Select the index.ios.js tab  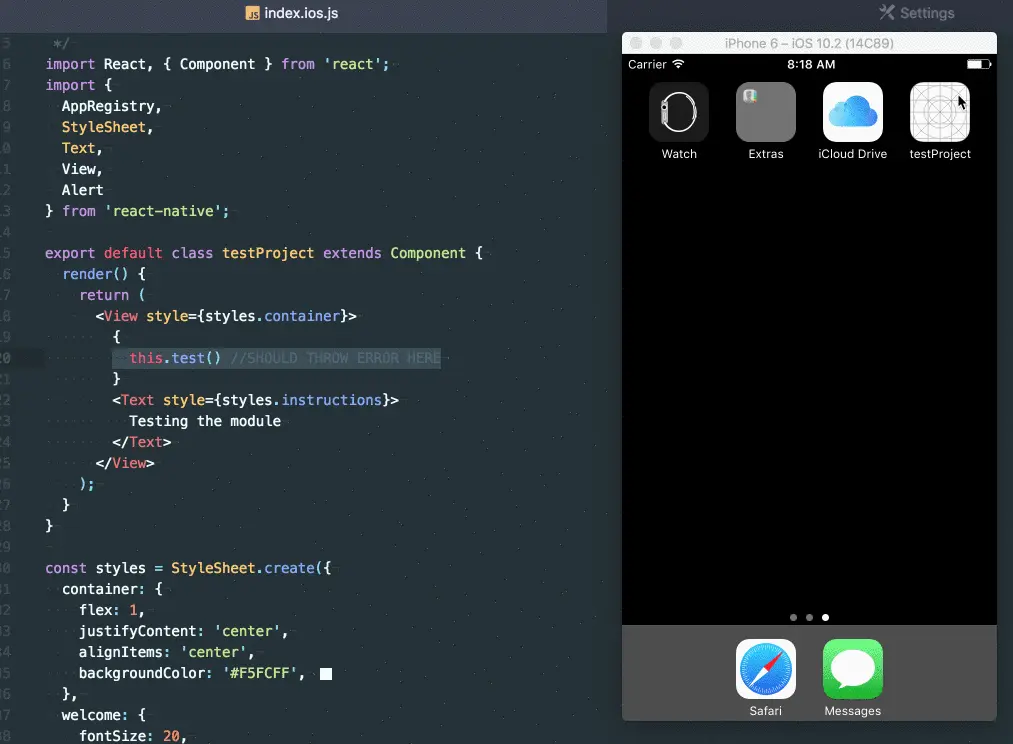pos(292,13)
